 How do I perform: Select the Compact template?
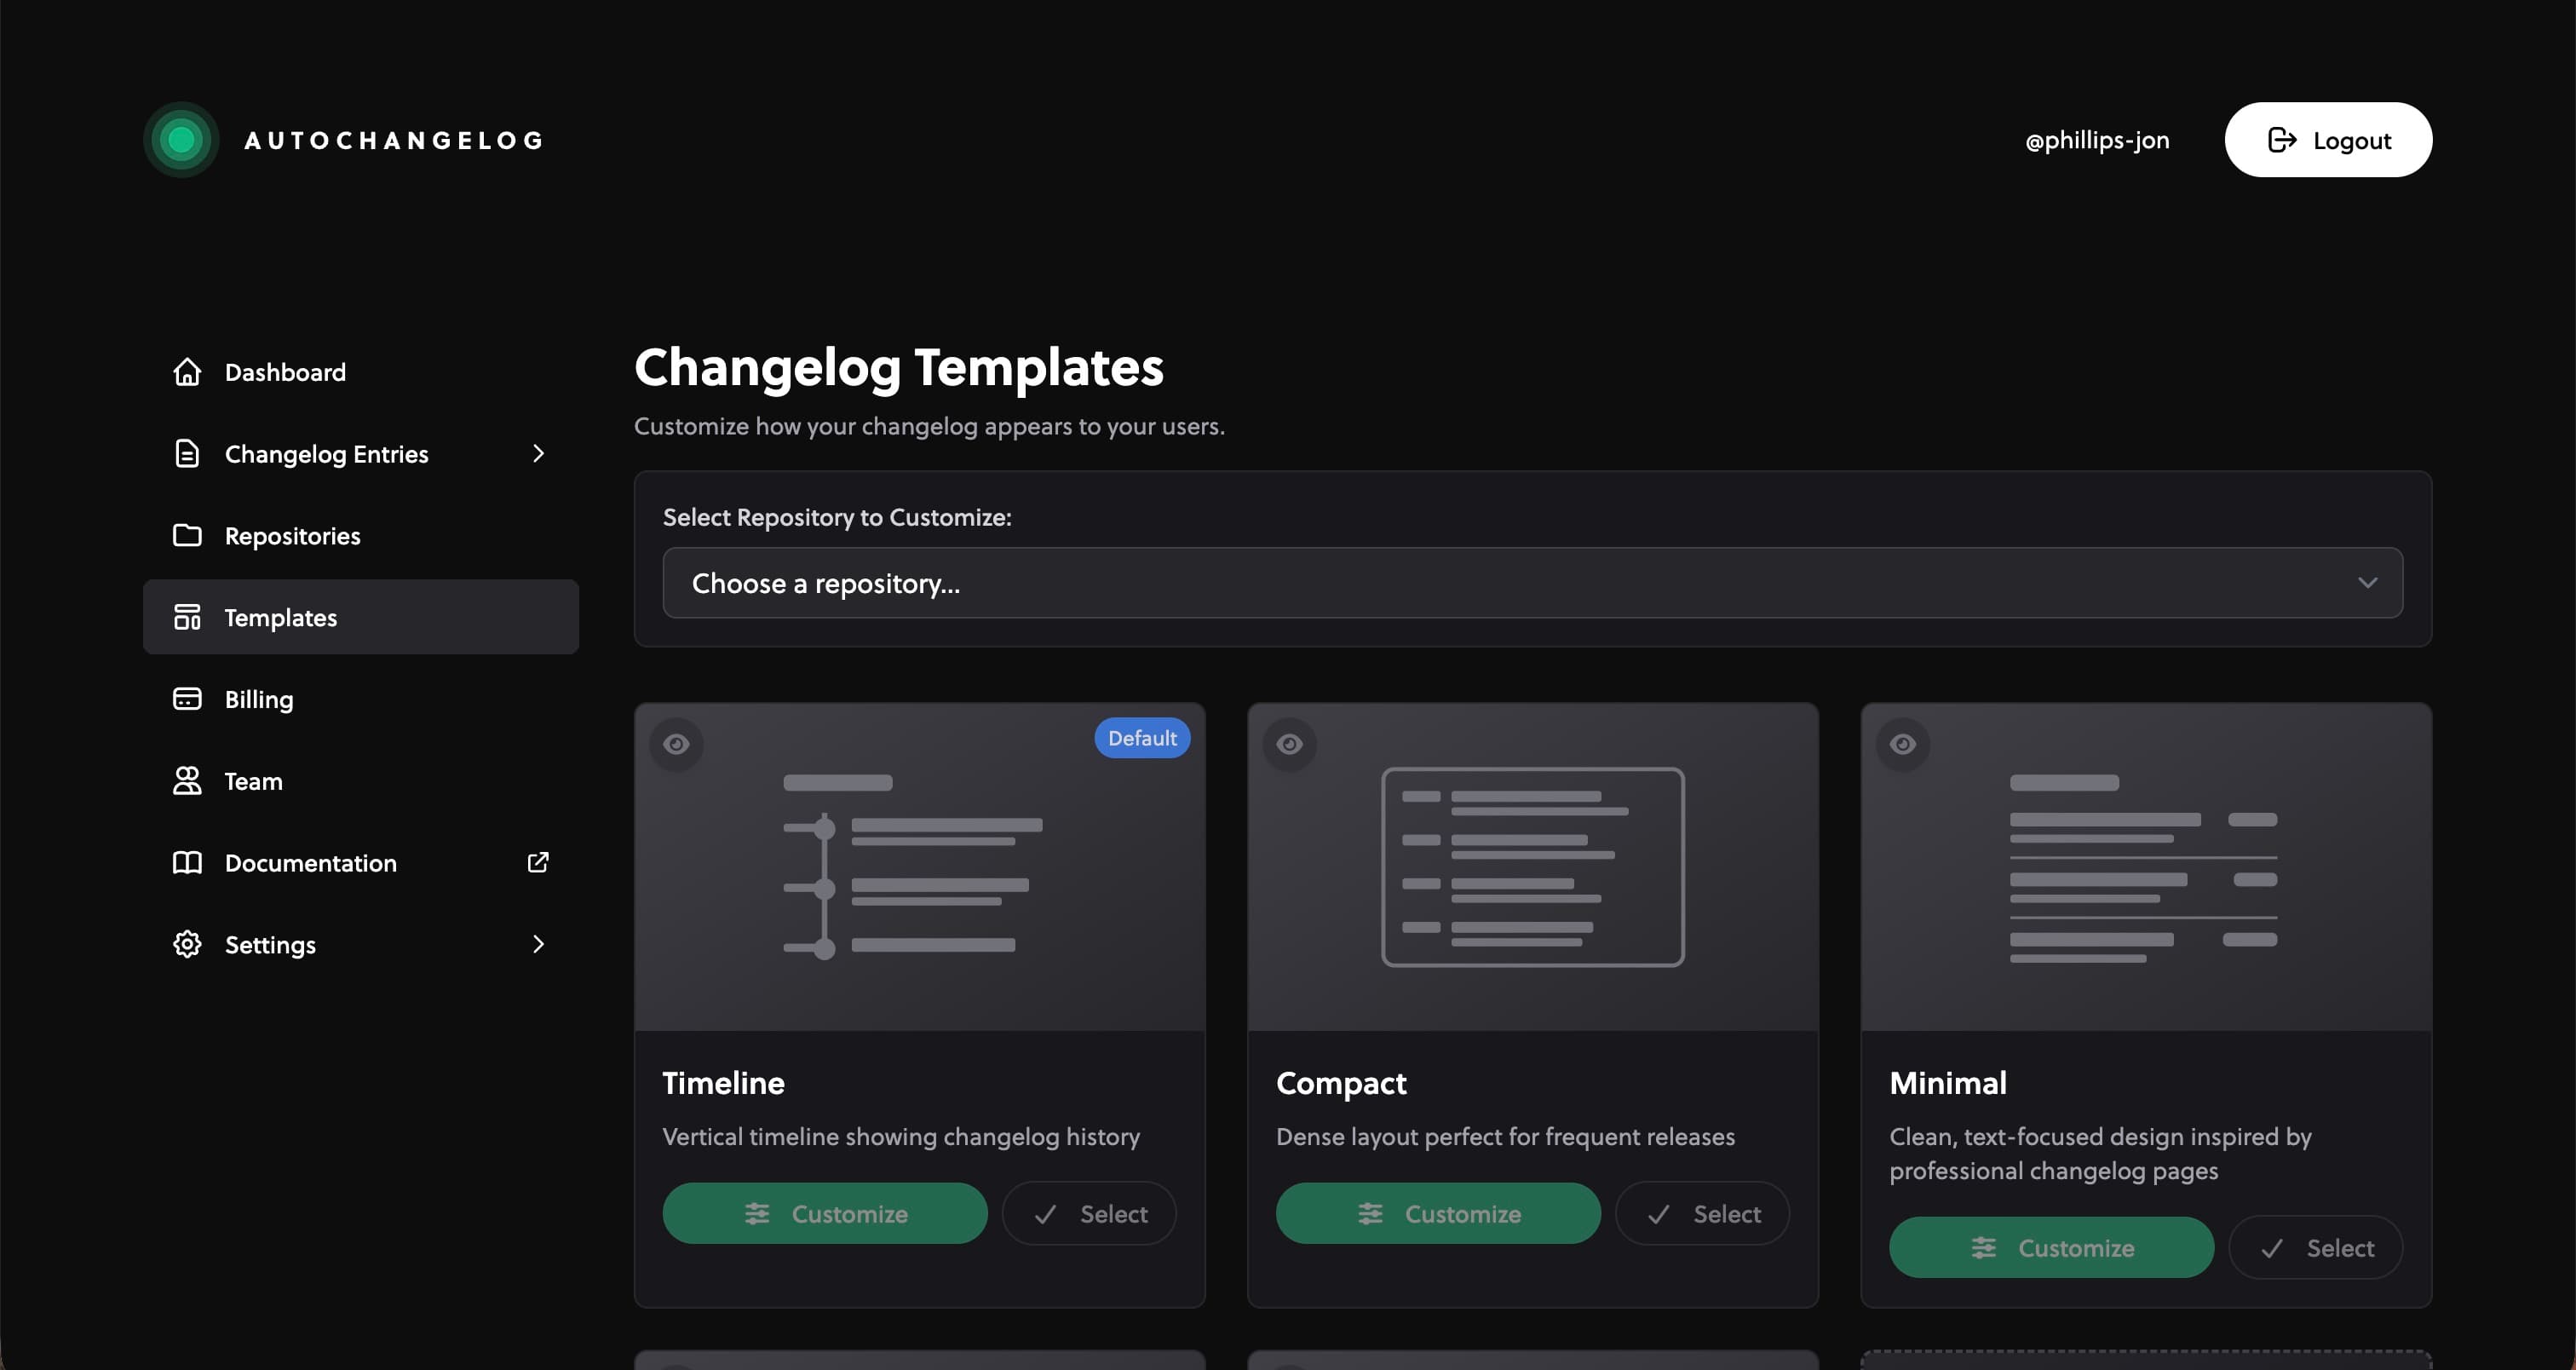tap(1702, 1214)
